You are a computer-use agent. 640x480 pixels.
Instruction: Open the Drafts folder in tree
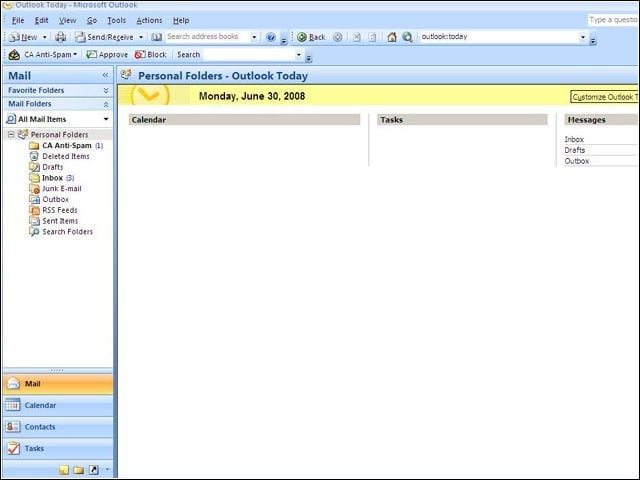click(x=52, y=167)
